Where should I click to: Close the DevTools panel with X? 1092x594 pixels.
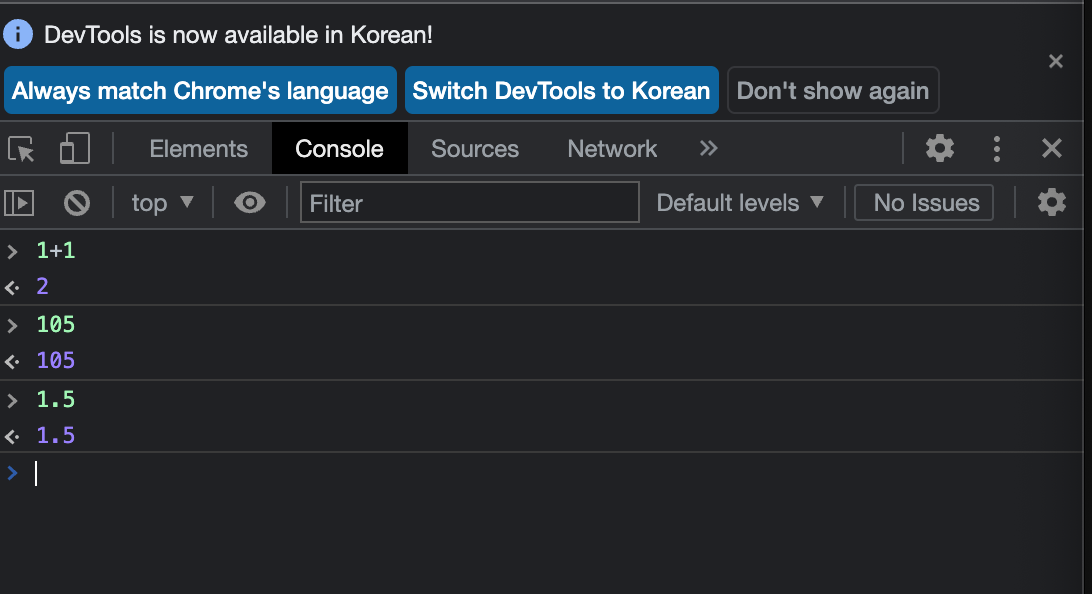point(1052,148)
